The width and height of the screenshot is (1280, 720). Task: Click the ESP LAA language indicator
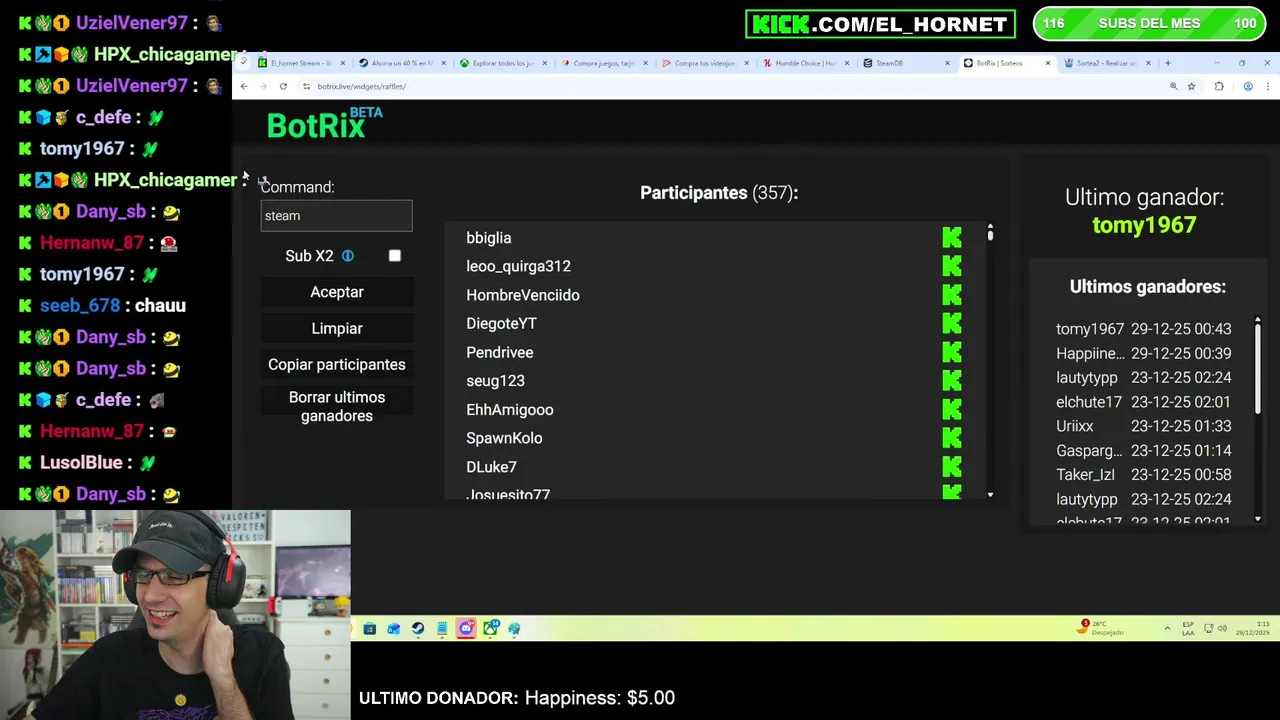point(1188,628)
